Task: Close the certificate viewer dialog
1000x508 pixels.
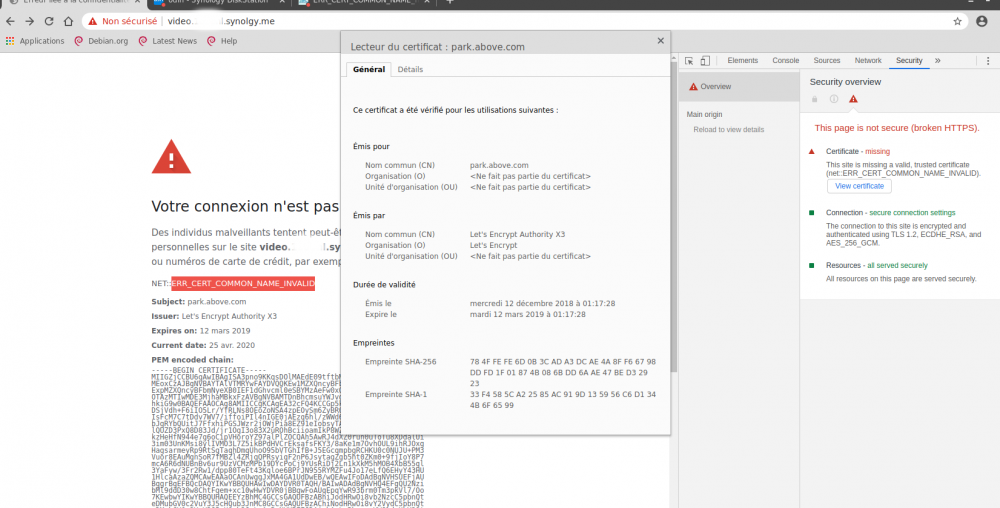Action: click(660, 41)
